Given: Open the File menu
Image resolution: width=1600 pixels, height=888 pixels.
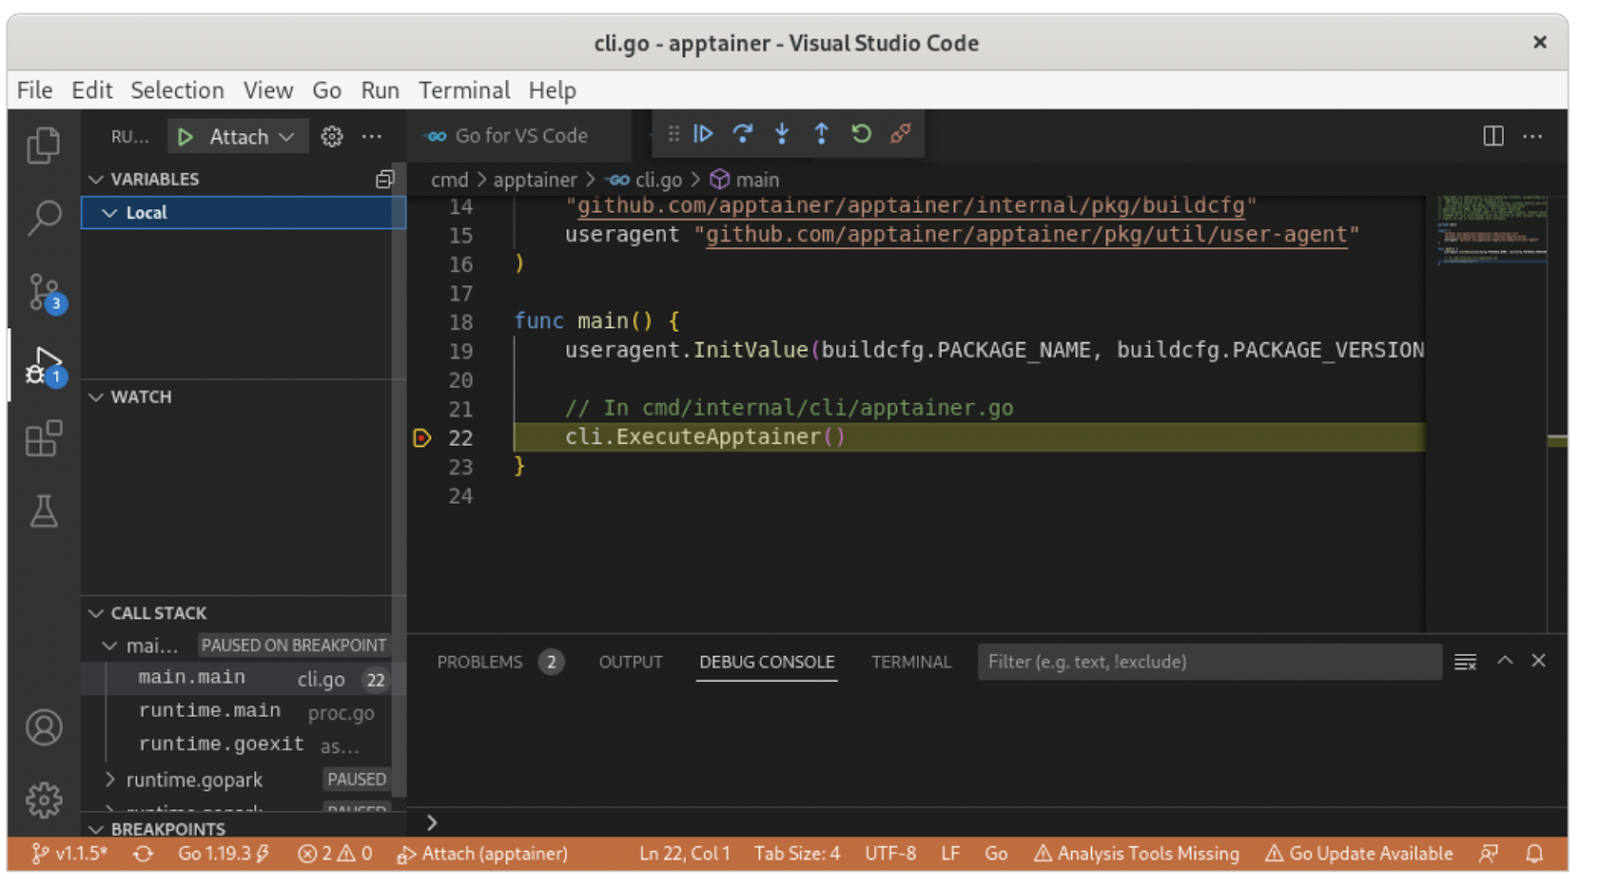Looking at the screenshot, I should pyautogui.click(x=35, y=90).
